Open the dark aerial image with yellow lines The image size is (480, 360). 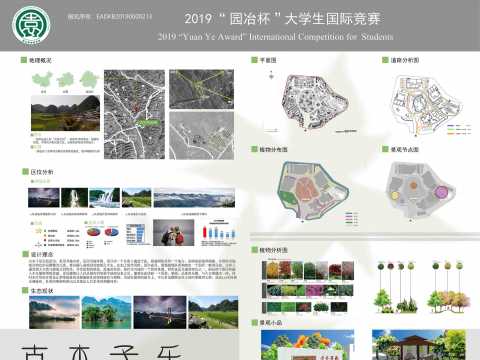pos(202,89)
